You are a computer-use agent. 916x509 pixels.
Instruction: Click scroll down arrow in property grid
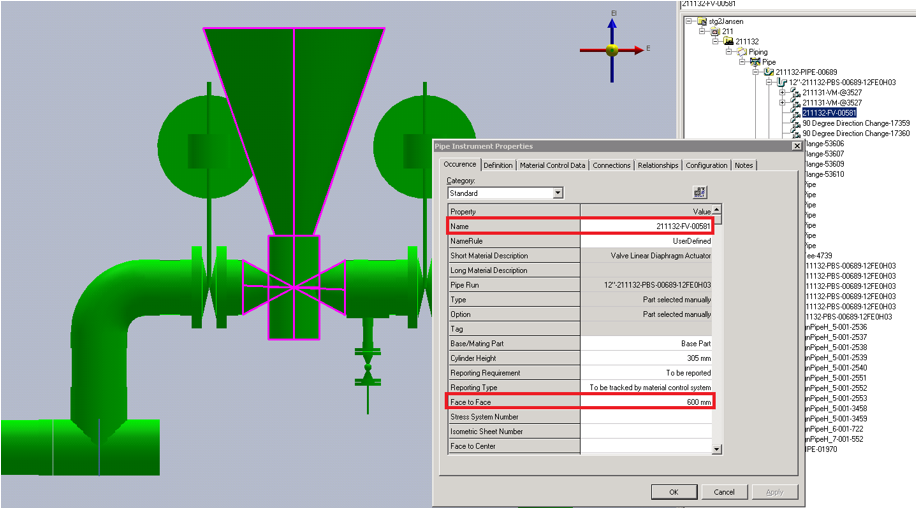tap(716, 450)
